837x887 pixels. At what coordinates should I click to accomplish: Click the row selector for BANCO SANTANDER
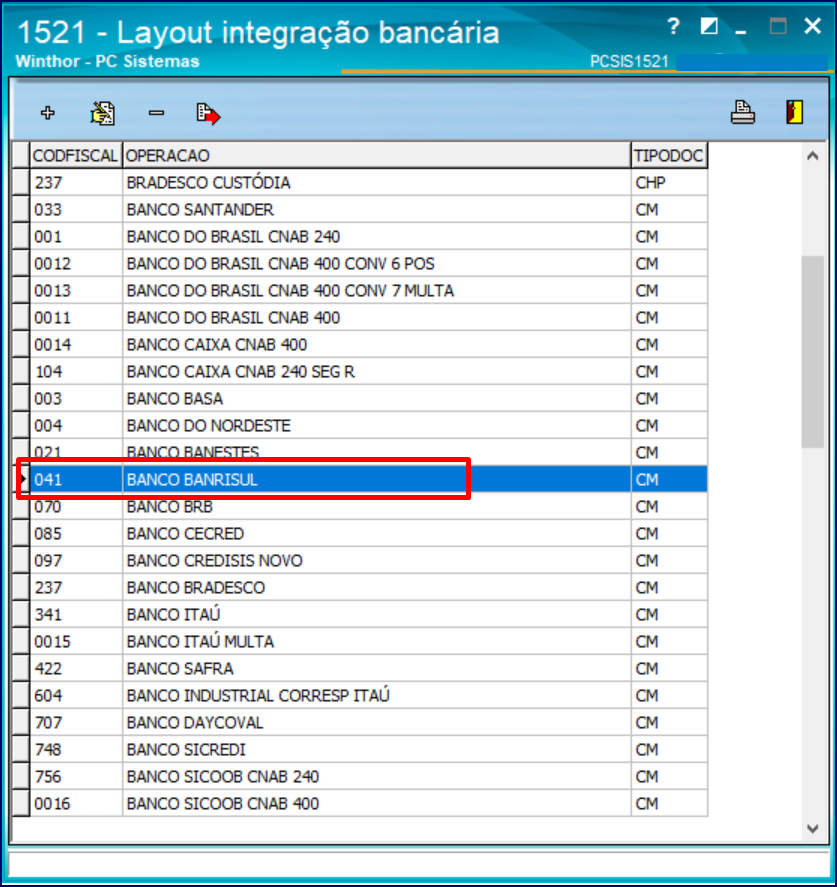click(x=21, y=210)
